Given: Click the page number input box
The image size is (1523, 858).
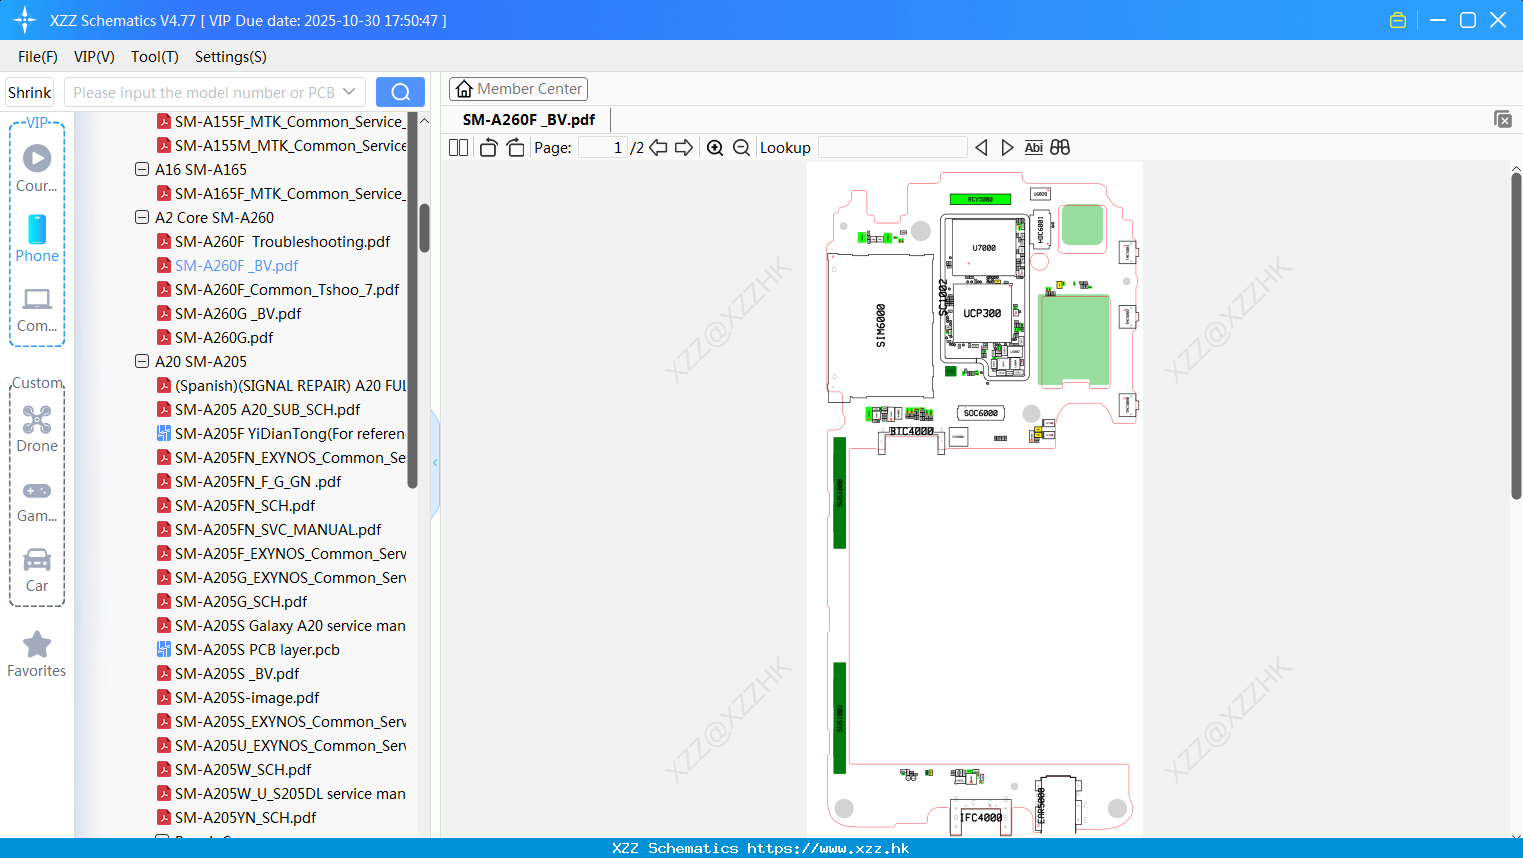Looking at the screenshot, I should pos(602,148).
